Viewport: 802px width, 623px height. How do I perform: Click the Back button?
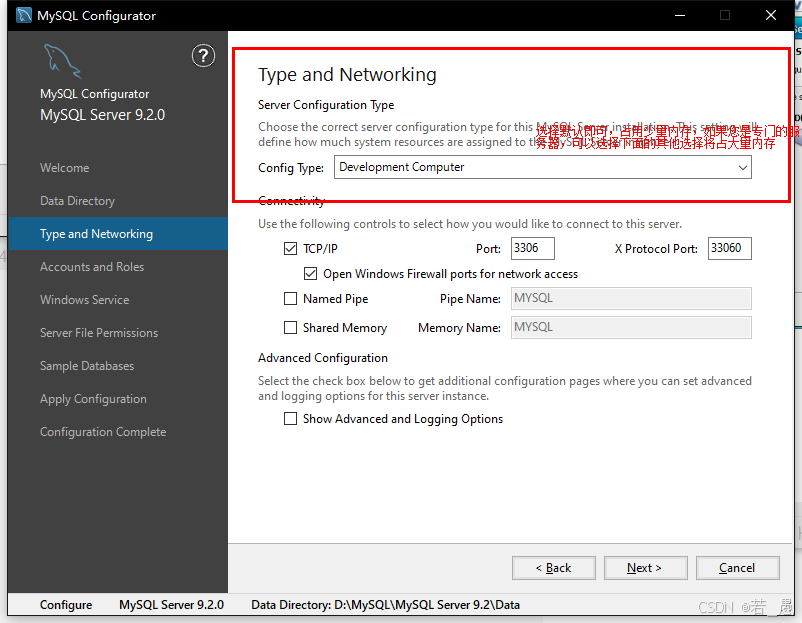click(x=554, y=568)
